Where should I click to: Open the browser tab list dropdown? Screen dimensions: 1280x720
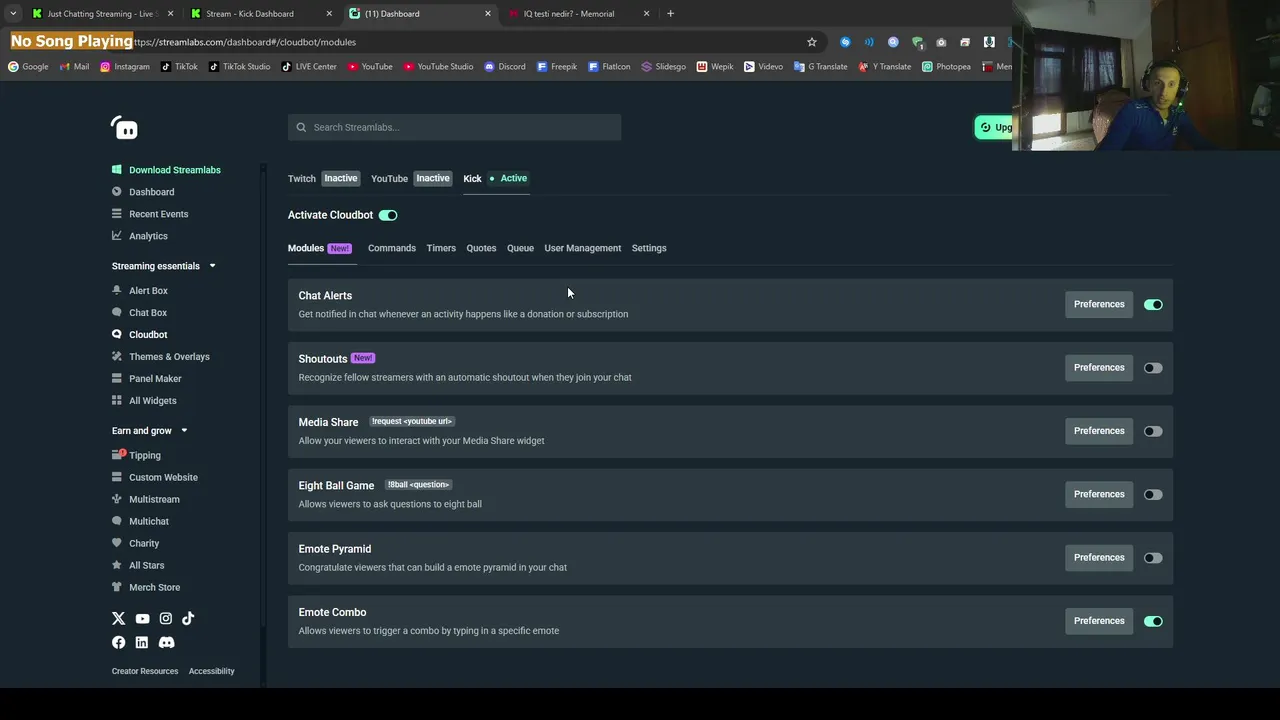[13, 13]
